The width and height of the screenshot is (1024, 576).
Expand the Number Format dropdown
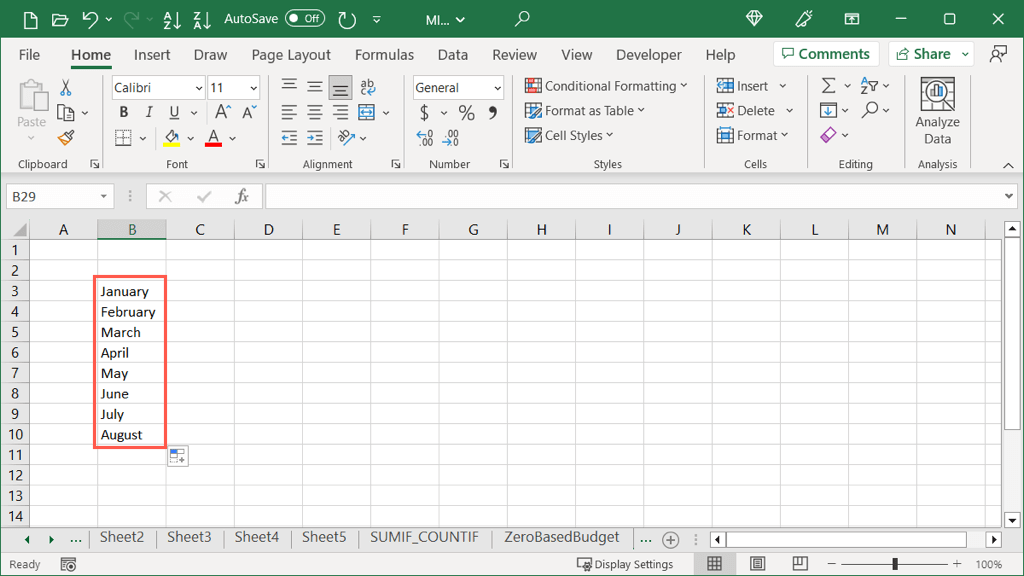tap(497, 88)
